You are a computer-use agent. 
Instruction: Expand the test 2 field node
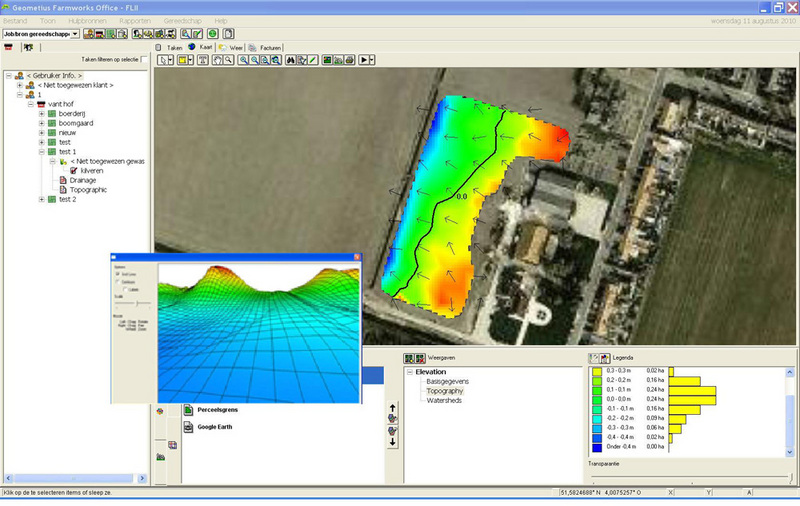point(41,199)
